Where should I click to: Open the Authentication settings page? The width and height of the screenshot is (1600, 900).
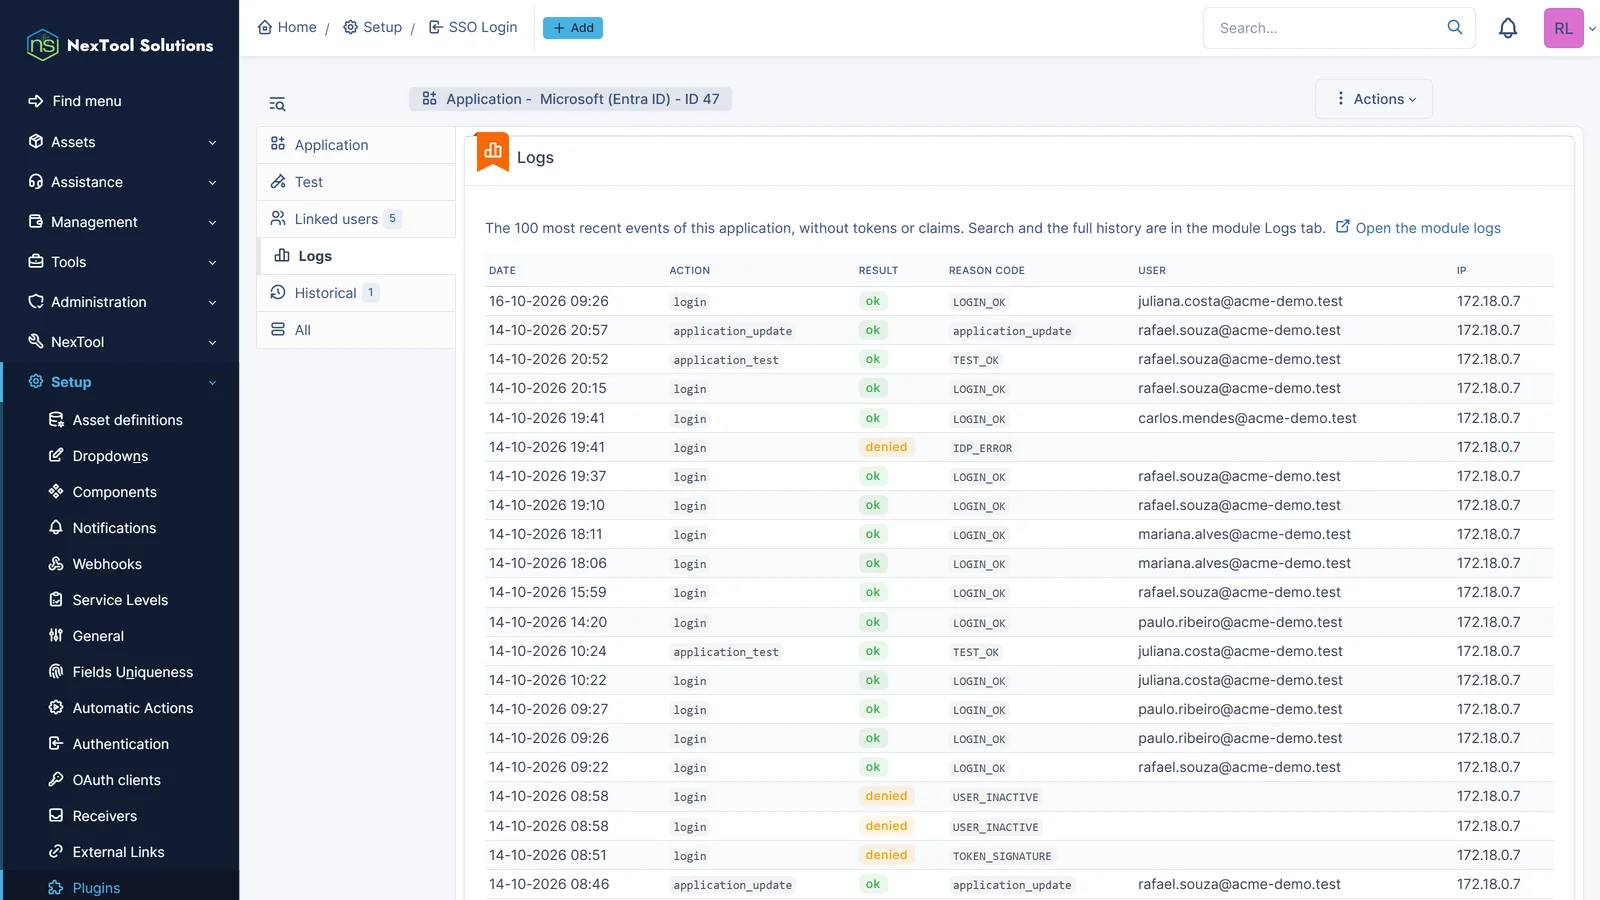tap(120, 744)
